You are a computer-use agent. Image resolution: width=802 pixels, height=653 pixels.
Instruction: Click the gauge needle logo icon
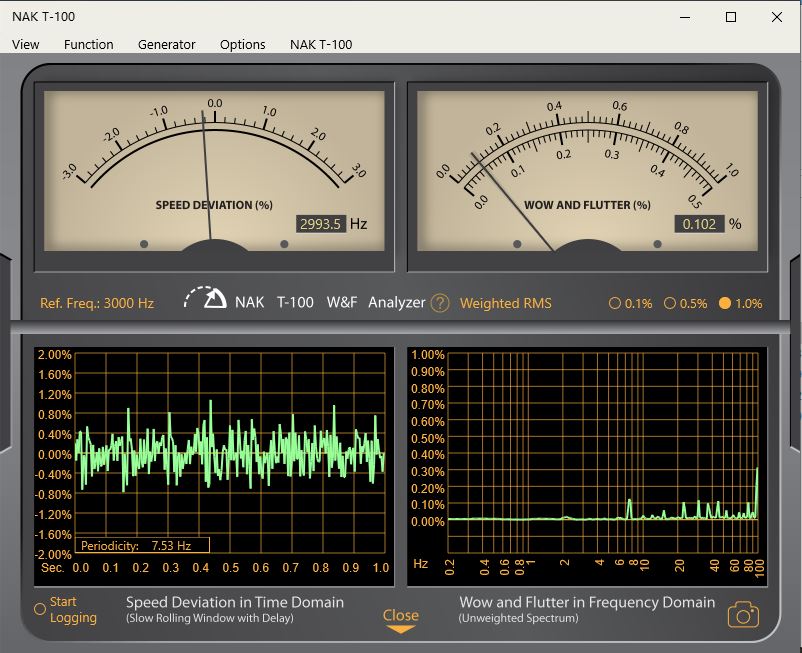(x=205, y=298)
